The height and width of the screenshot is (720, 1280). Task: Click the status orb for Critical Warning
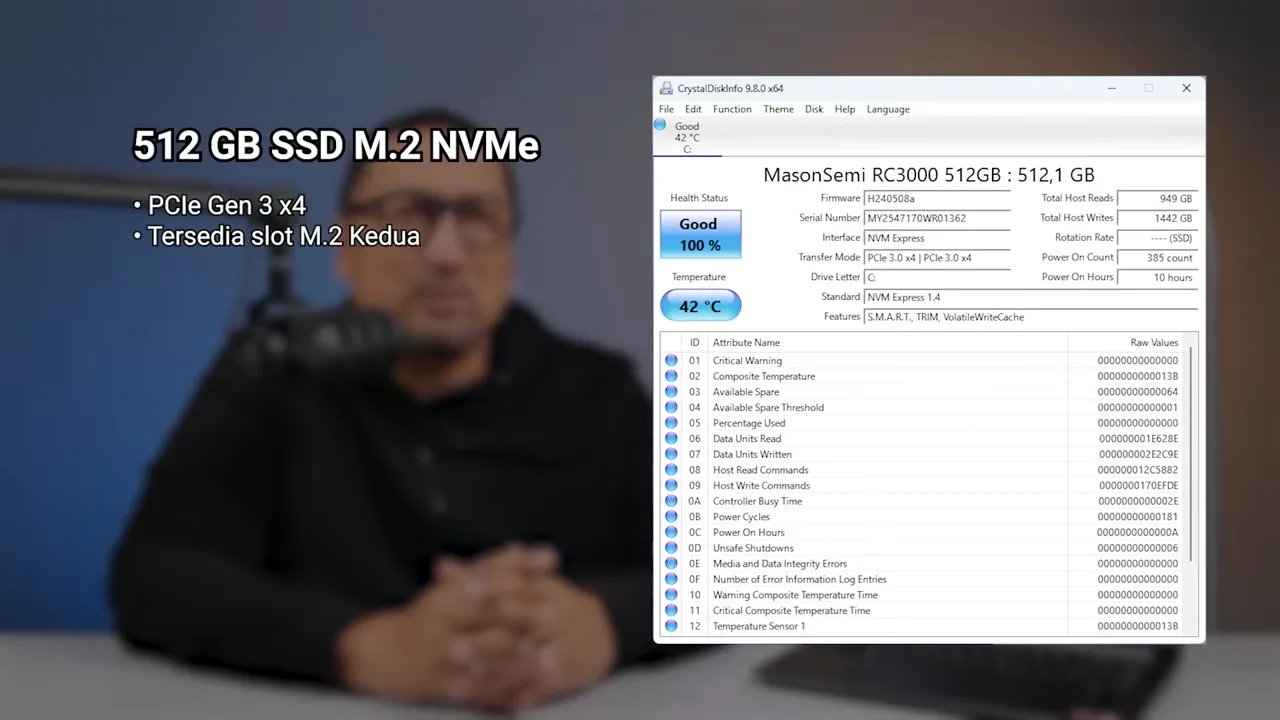click(x=671, y=360)
